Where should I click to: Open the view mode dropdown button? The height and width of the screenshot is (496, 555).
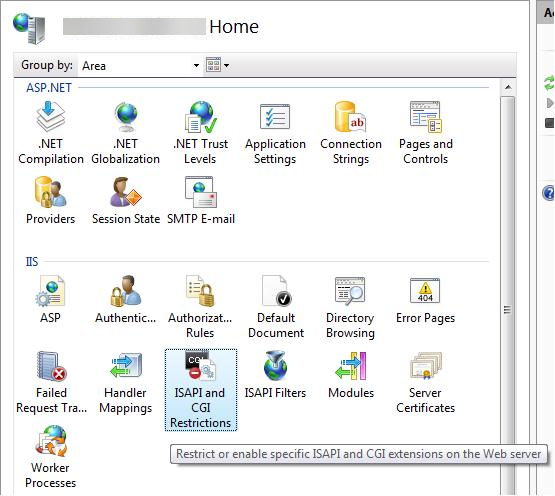click(x=217, y=65)
